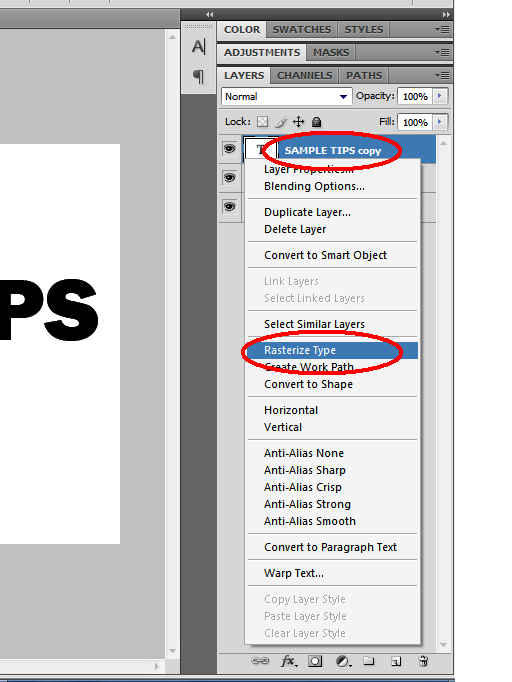The image size is (512, 682).
Task: Open the Color panel options menu
Action: click(x=442, y=30)
